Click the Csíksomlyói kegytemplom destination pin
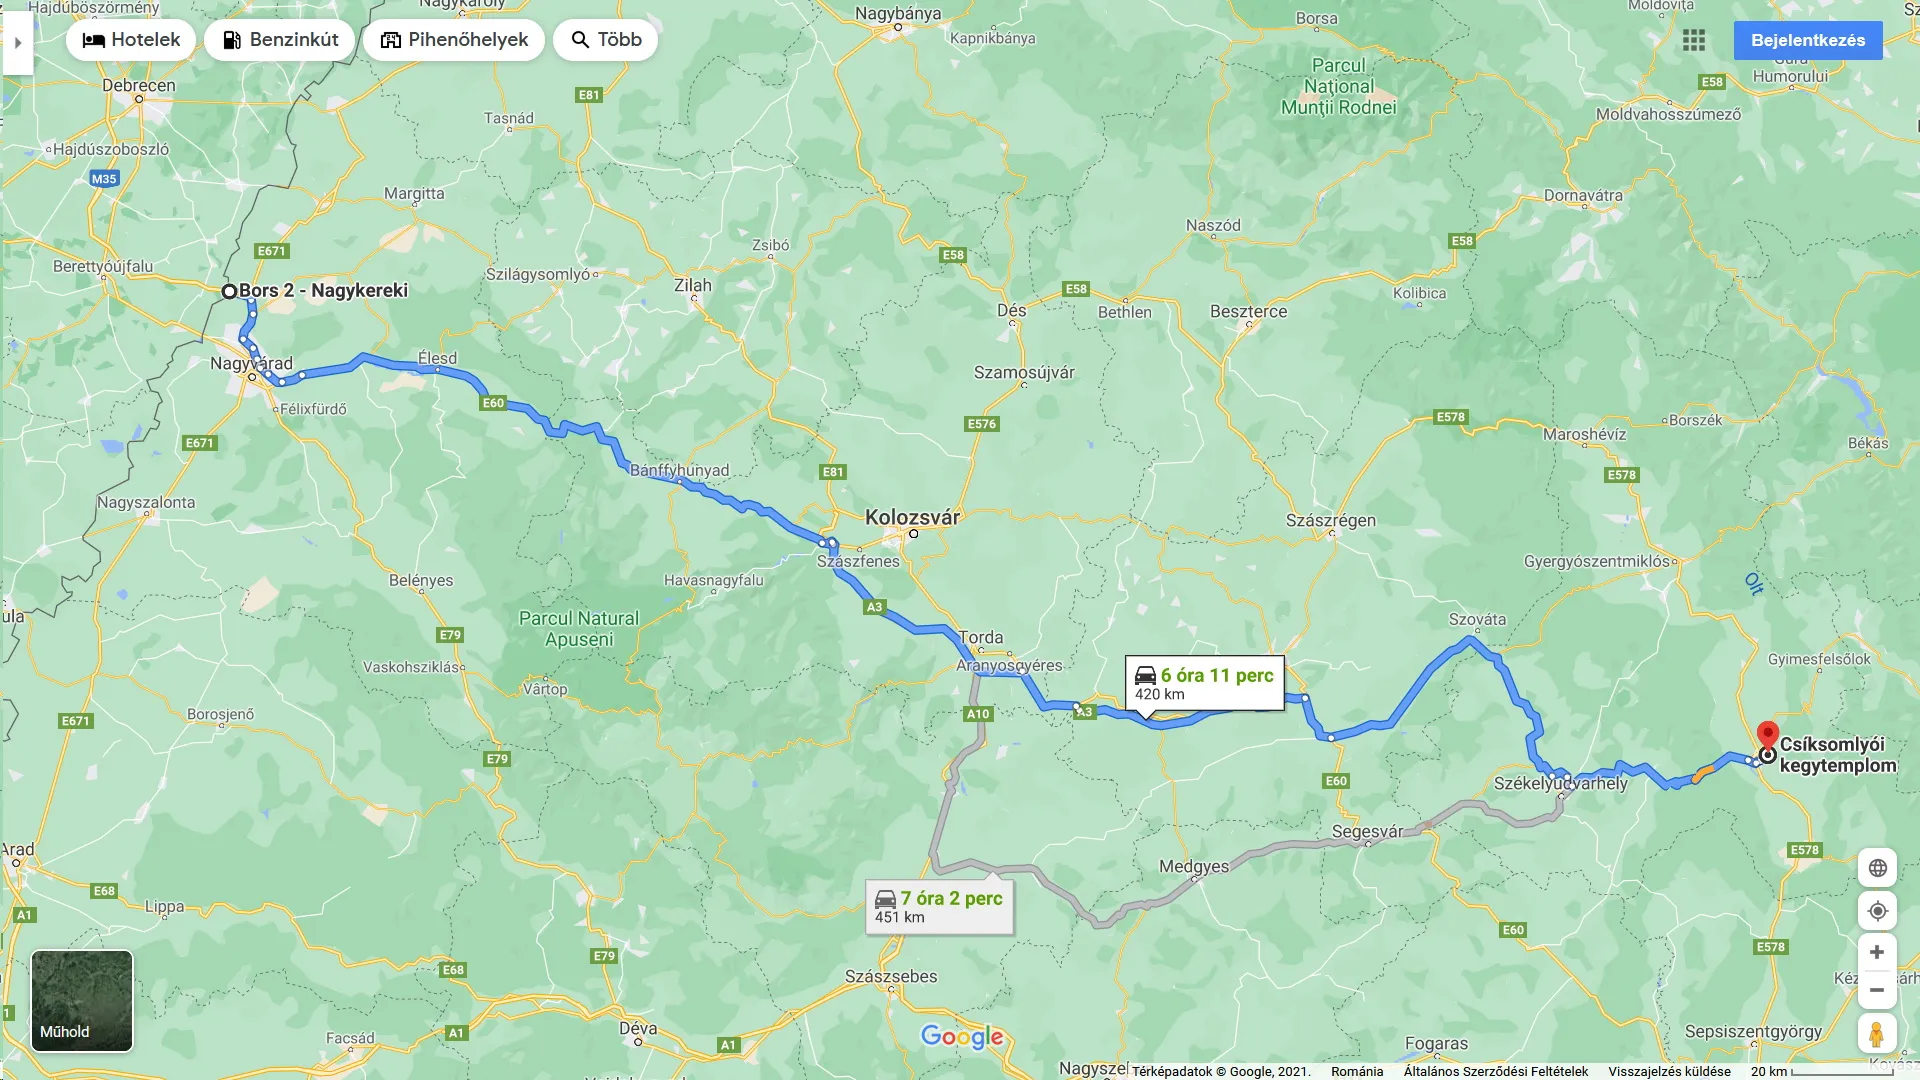 click(1768, 738)
